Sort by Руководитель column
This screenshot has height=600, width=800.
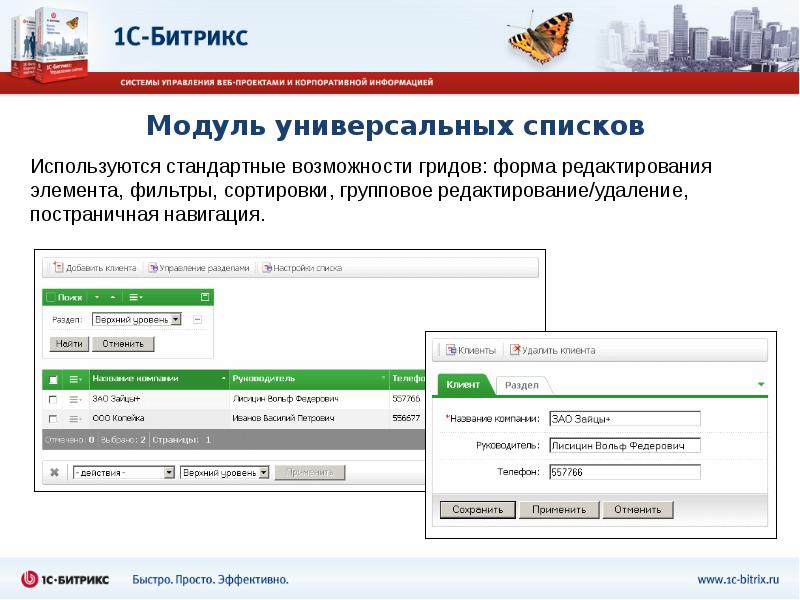[309, 379]
